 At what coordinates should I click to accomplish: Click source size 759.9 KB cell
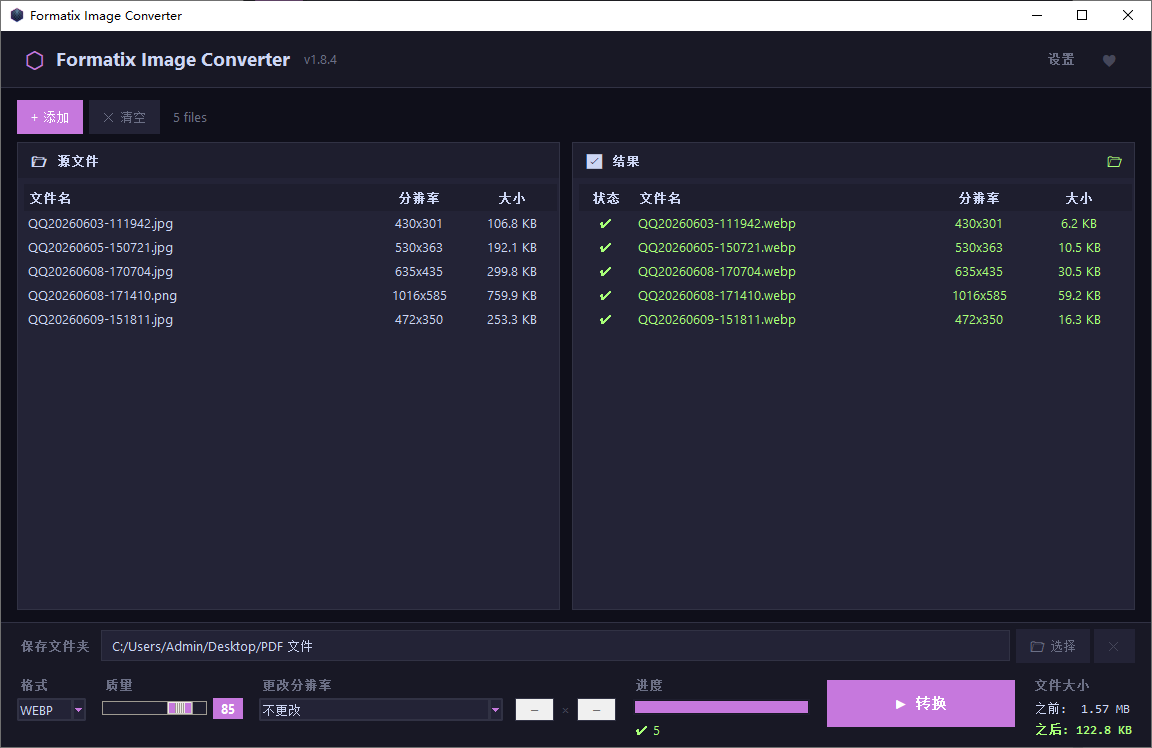coord(511,295)
